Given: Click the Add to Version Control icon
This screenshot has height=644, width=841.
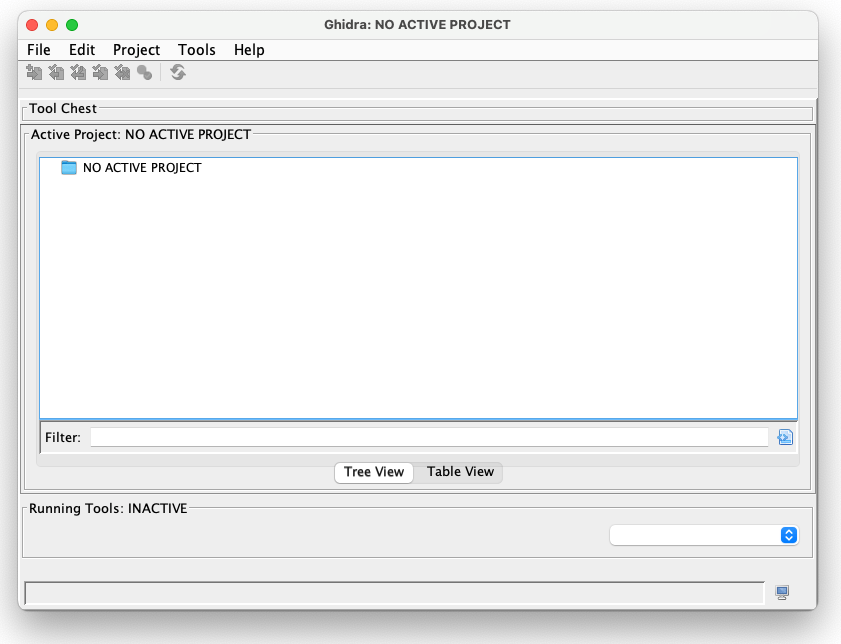Looking at the screenshot, I should [x=33, y=72].
